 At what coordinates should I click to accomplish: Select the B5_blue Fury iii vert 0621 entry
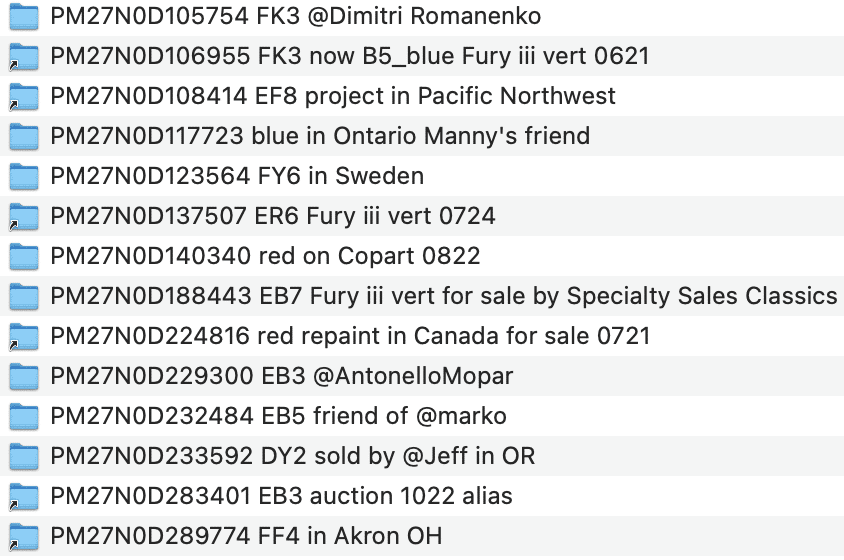pos(349,56)
